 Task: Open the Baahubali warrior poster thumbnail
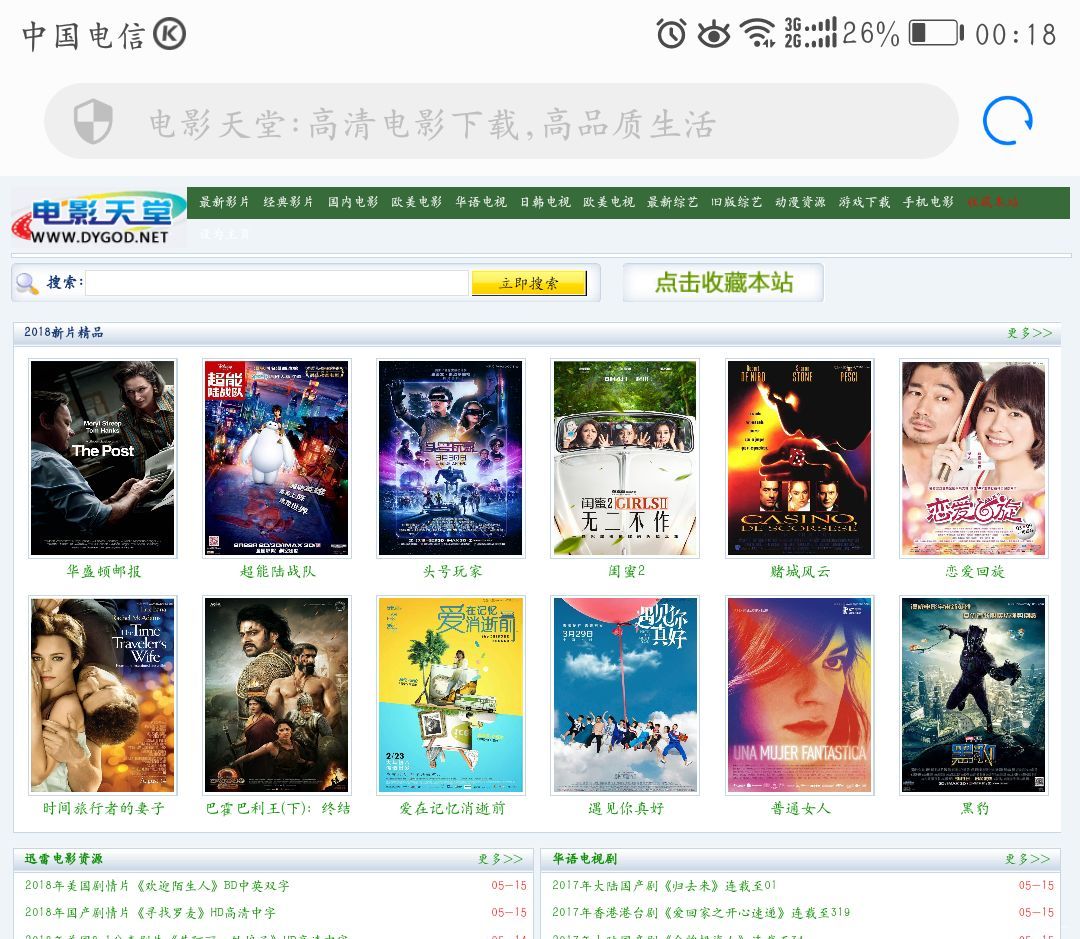click(276, 695)
